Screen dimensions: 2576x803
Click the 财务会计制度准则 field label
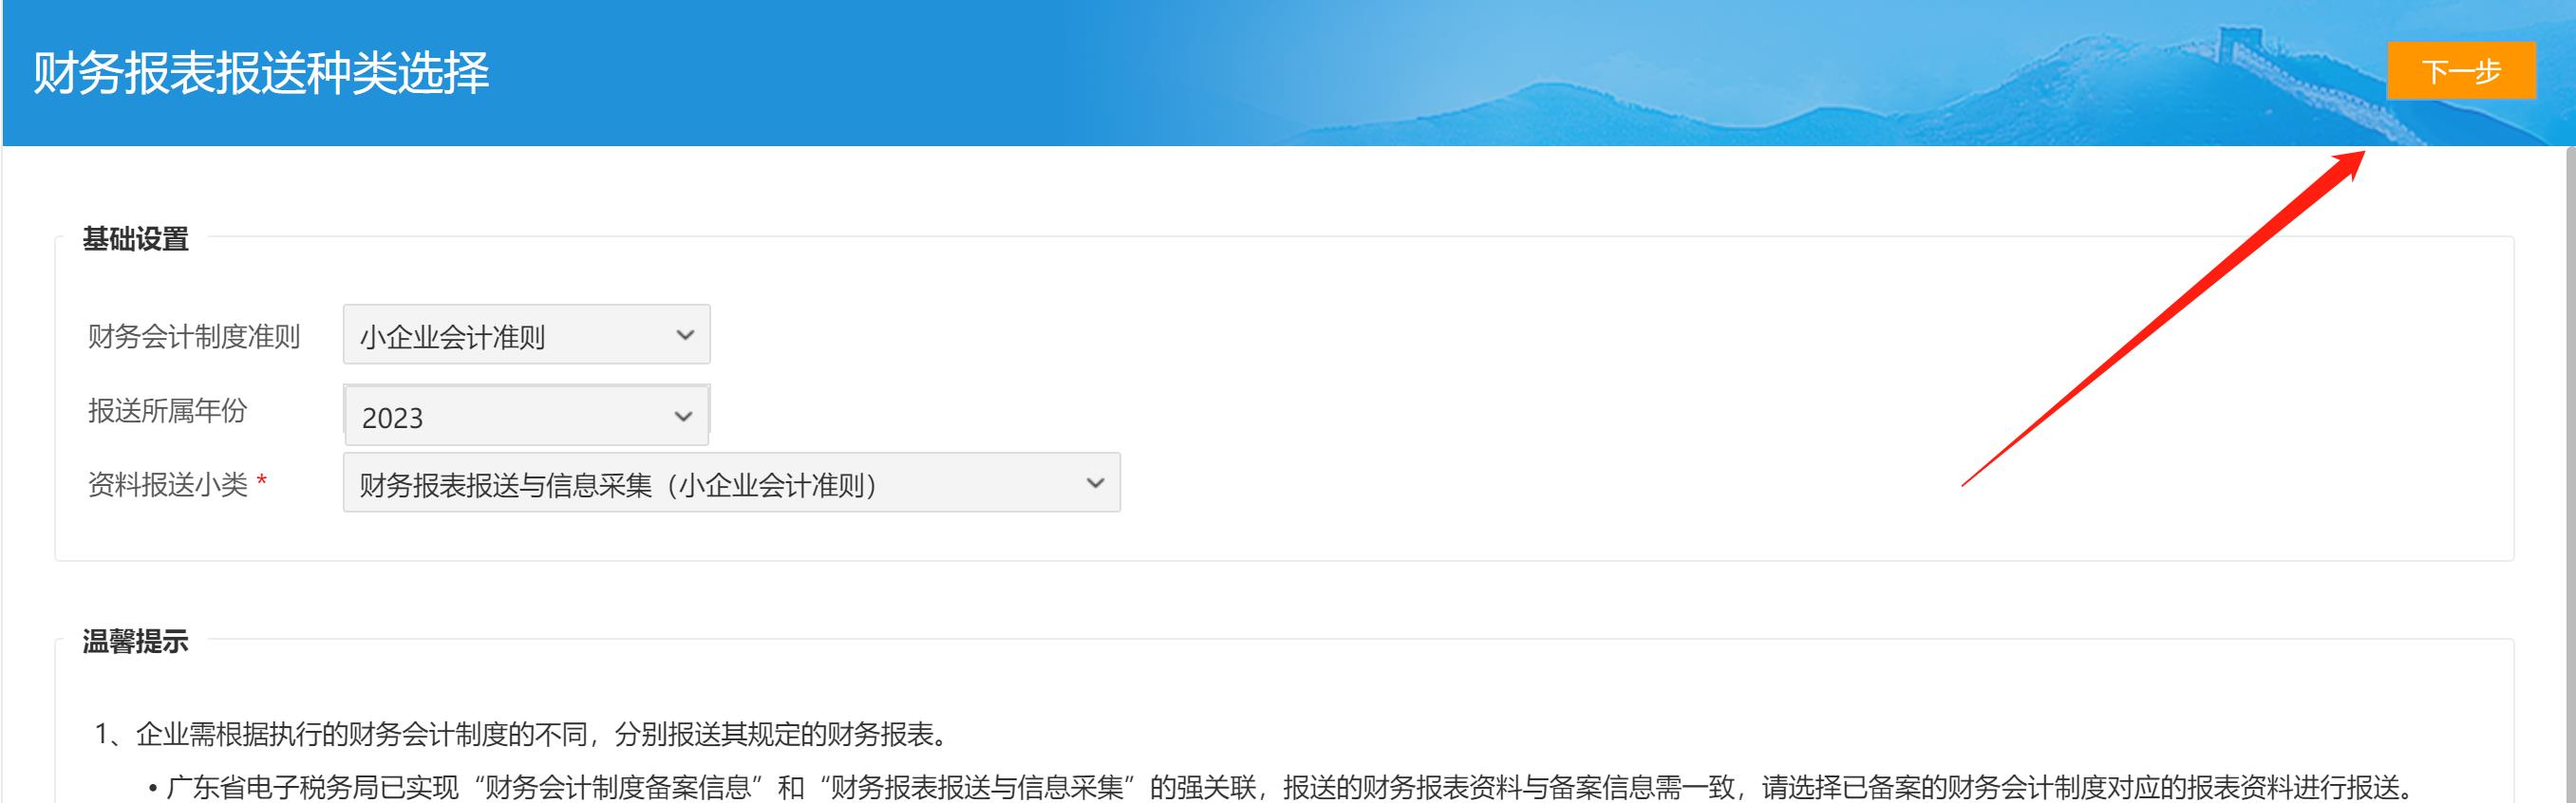(x=194, y=337)
